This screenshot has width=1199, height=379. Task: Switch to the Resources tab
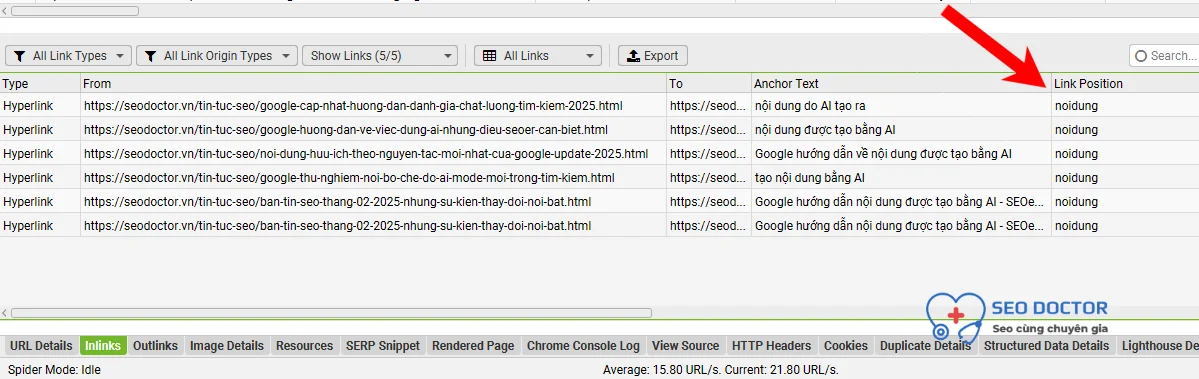pyautogui.click(x=304, y=346)
